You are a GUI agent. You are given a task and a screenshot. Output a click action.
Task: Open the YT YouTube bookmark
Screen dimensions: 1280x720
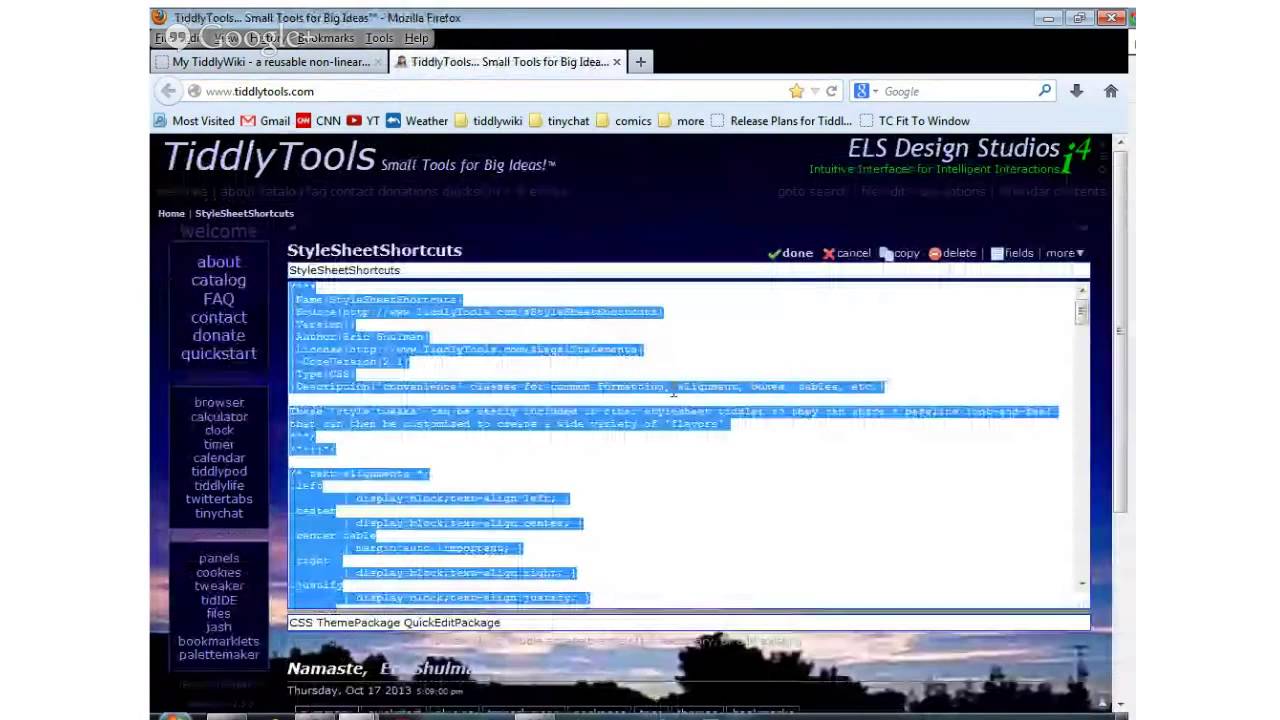coord(363,121)
